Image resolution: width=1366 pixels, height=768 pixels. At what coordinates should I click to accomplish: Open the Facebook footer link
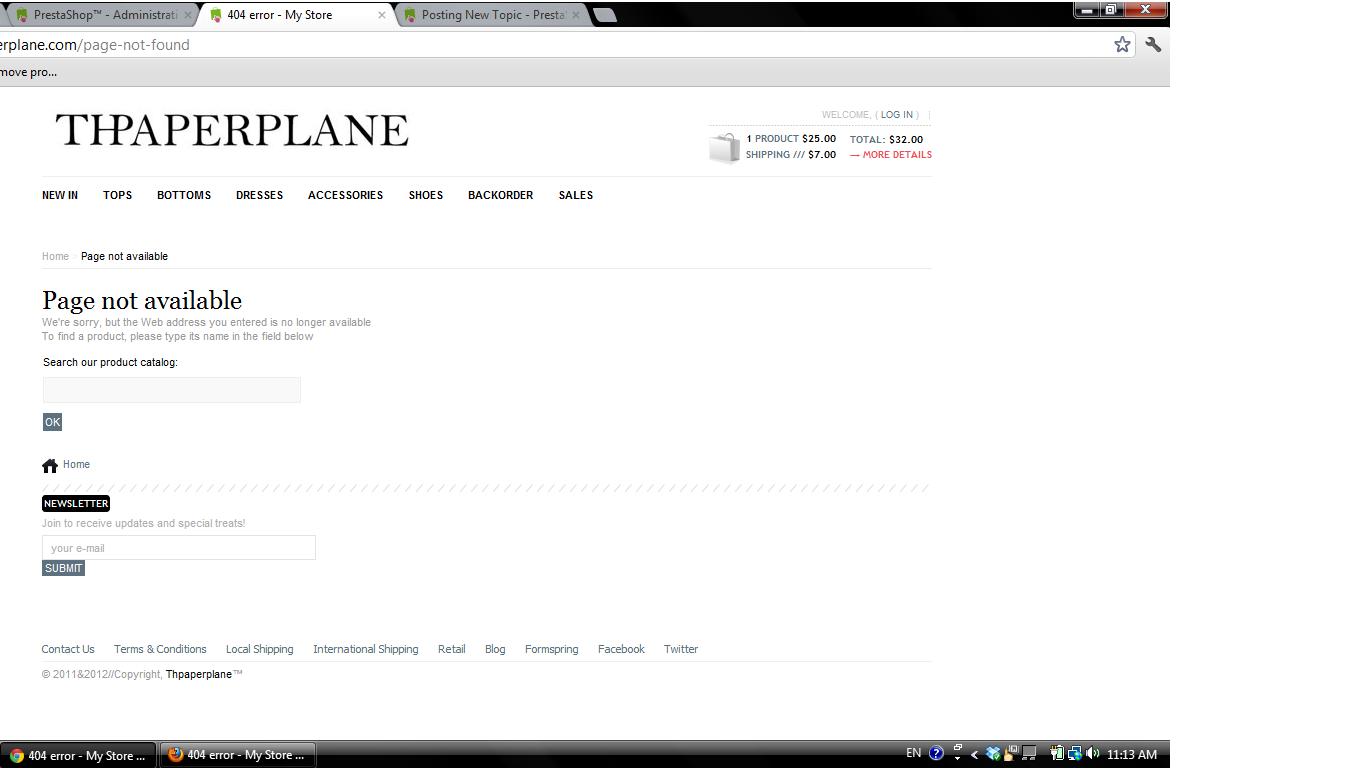click(621, 649)
